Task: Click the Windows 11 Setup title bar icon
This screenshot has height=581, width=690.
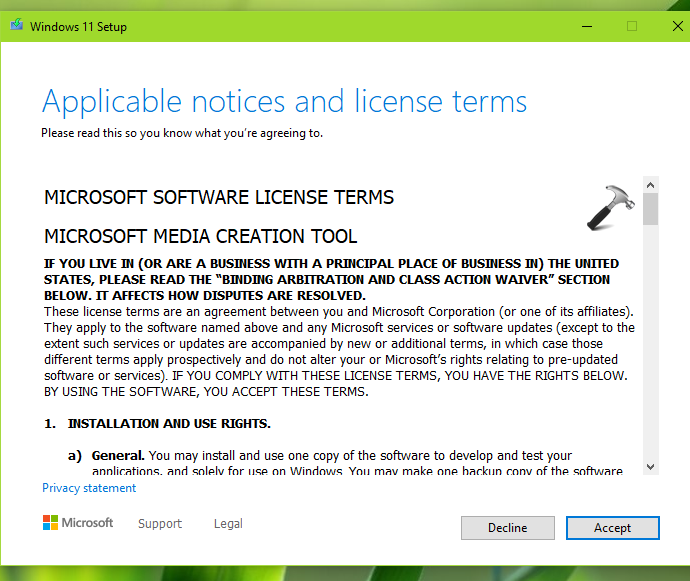Action: tap(15, 26)
